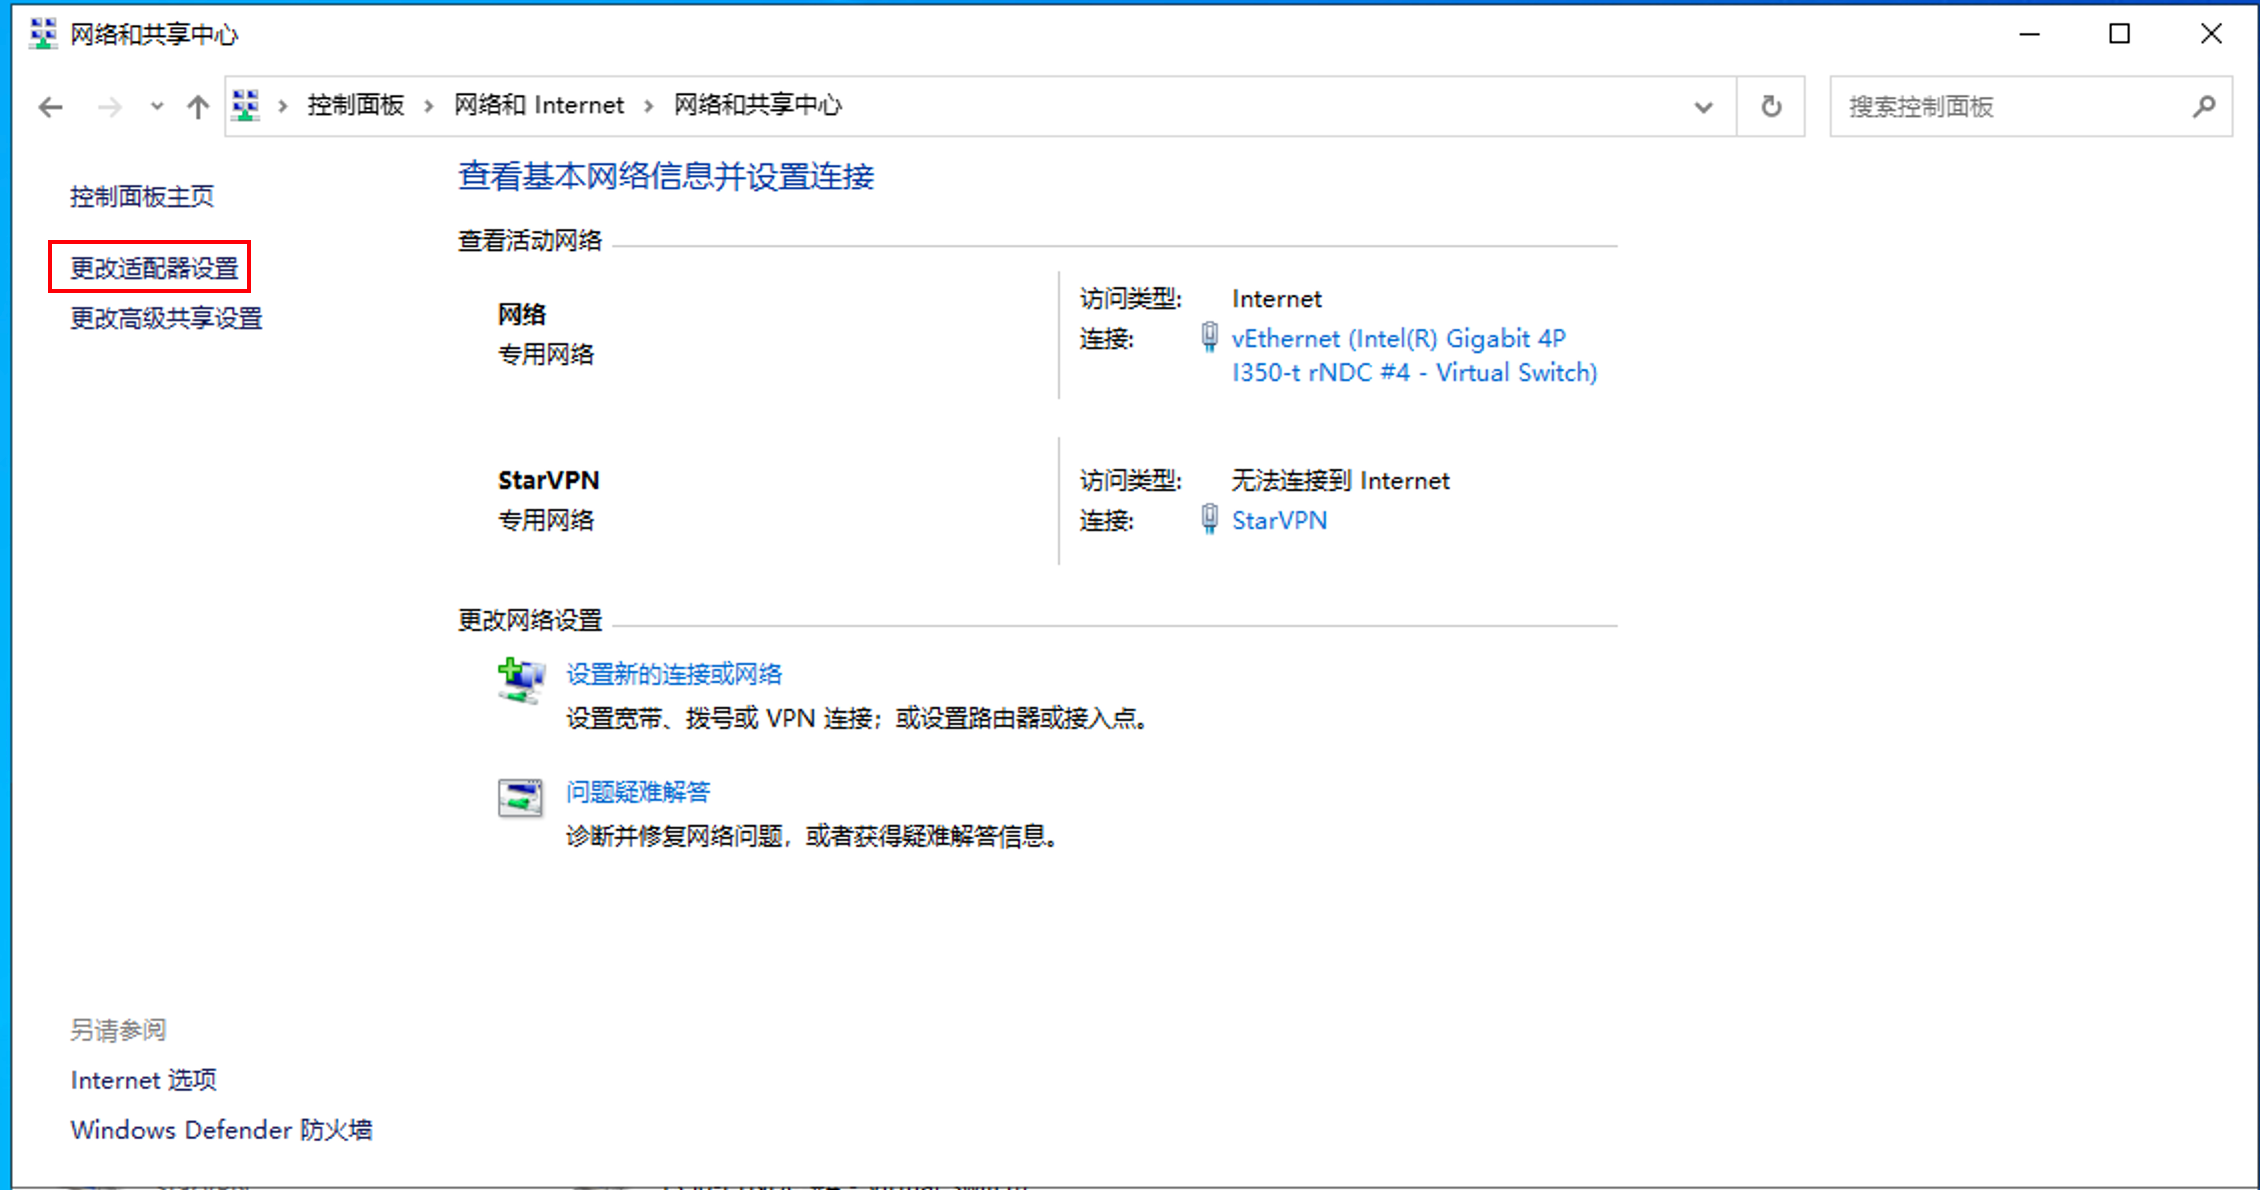Click the troubleshooter icon beside 问题疑难解答

tap(520, 797)
